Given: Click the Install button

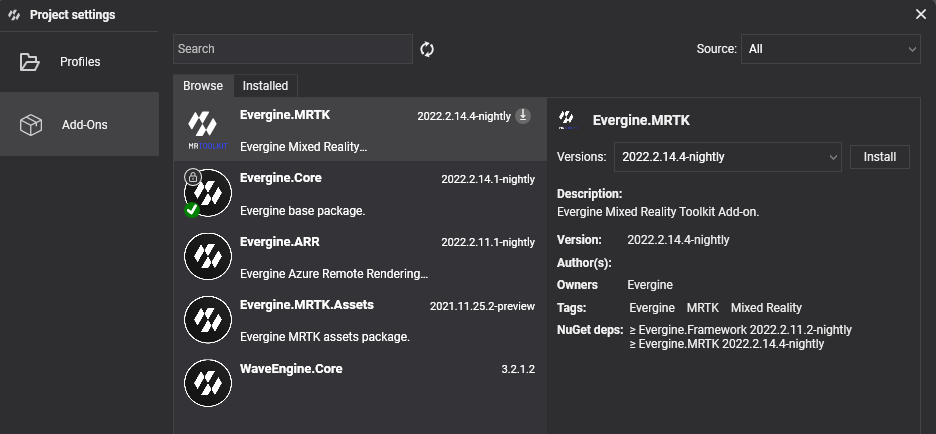Looking at the screenshot, I should click(880, 157).
